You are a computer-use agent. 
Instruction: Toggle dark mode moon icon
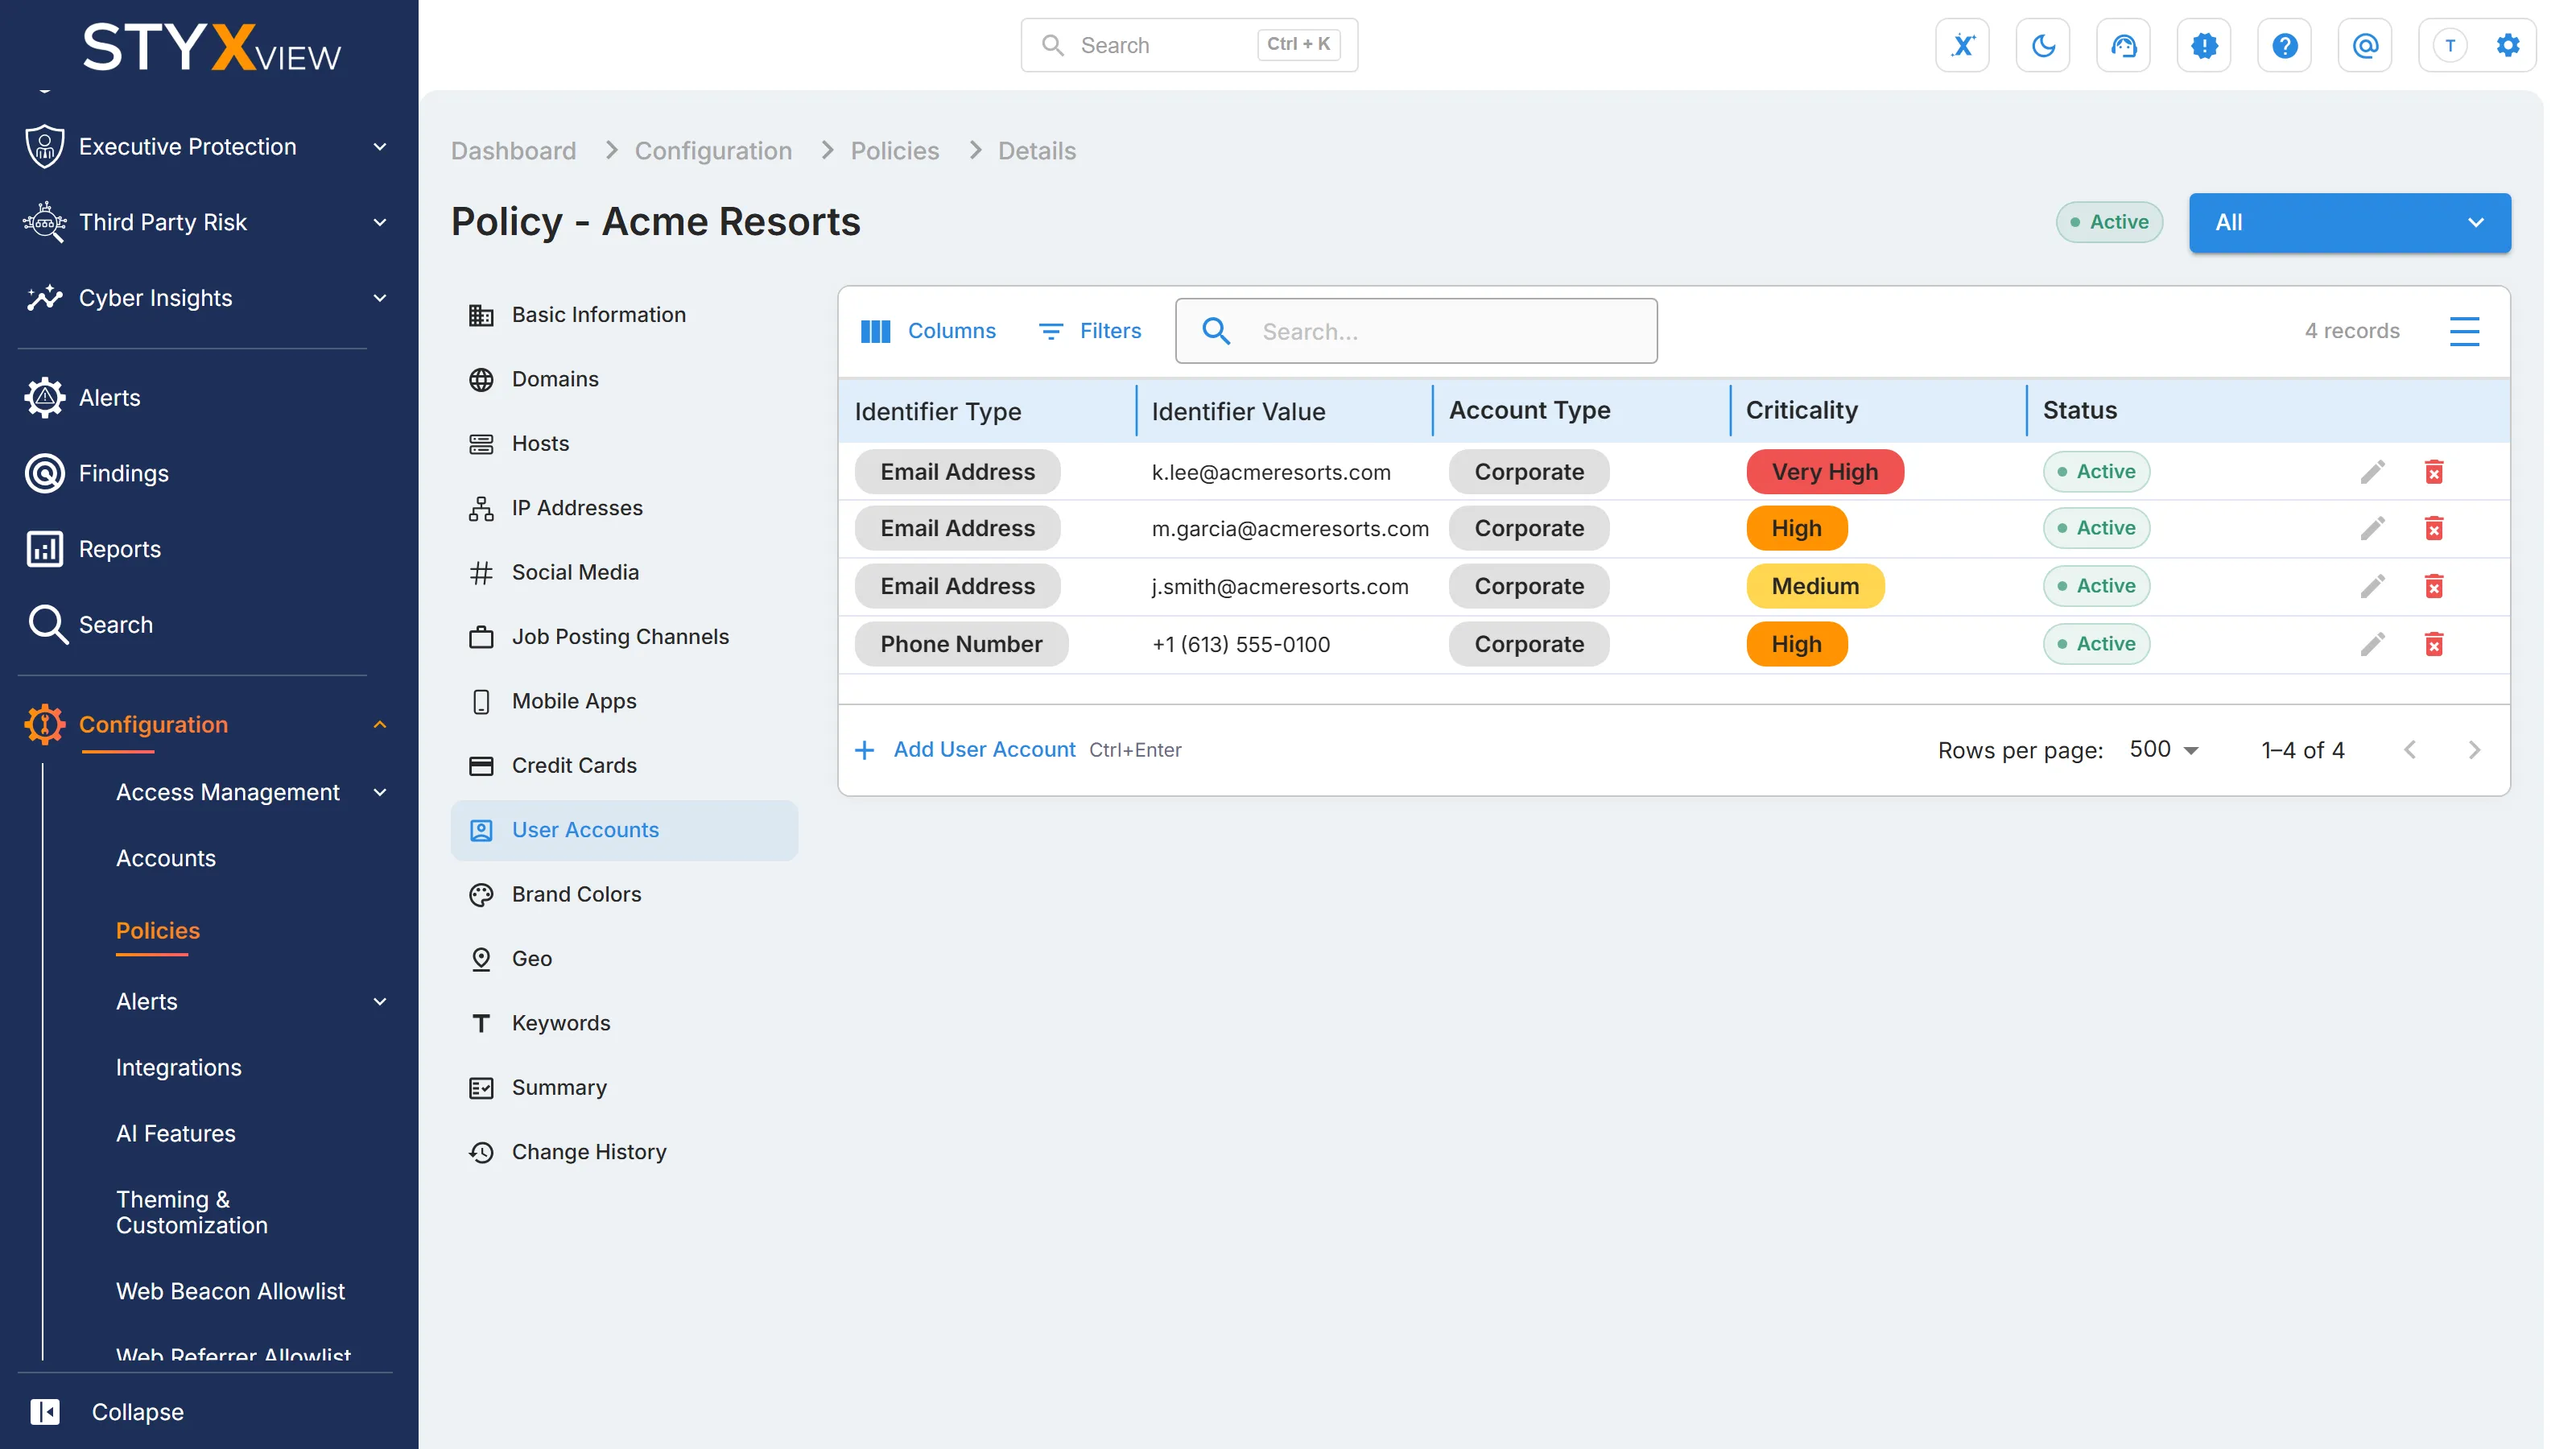click(2043, 45)
